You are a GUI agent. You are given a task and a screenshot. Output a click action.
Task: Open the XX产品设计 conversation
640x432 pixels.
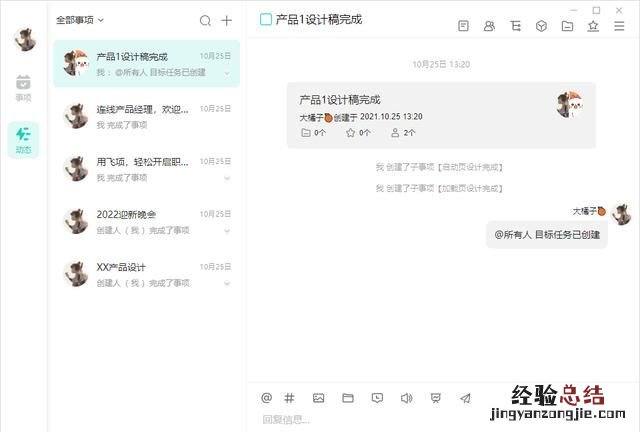146,274
